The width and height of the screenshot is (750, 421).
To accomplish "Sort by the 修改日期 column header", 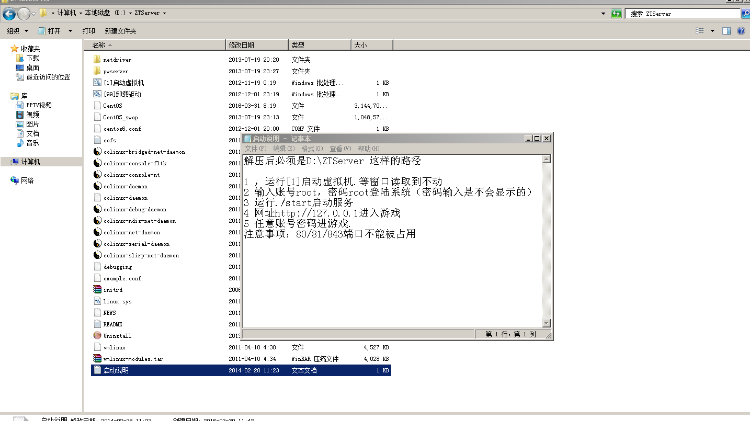I will click(257, 44).
